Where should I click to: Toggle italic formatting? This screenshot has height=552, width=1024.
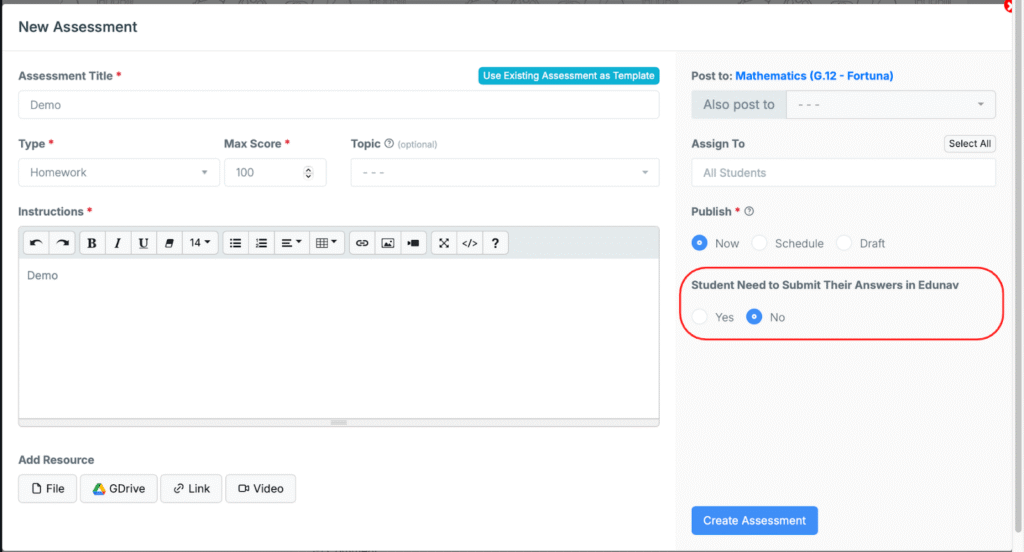(118, 243)
